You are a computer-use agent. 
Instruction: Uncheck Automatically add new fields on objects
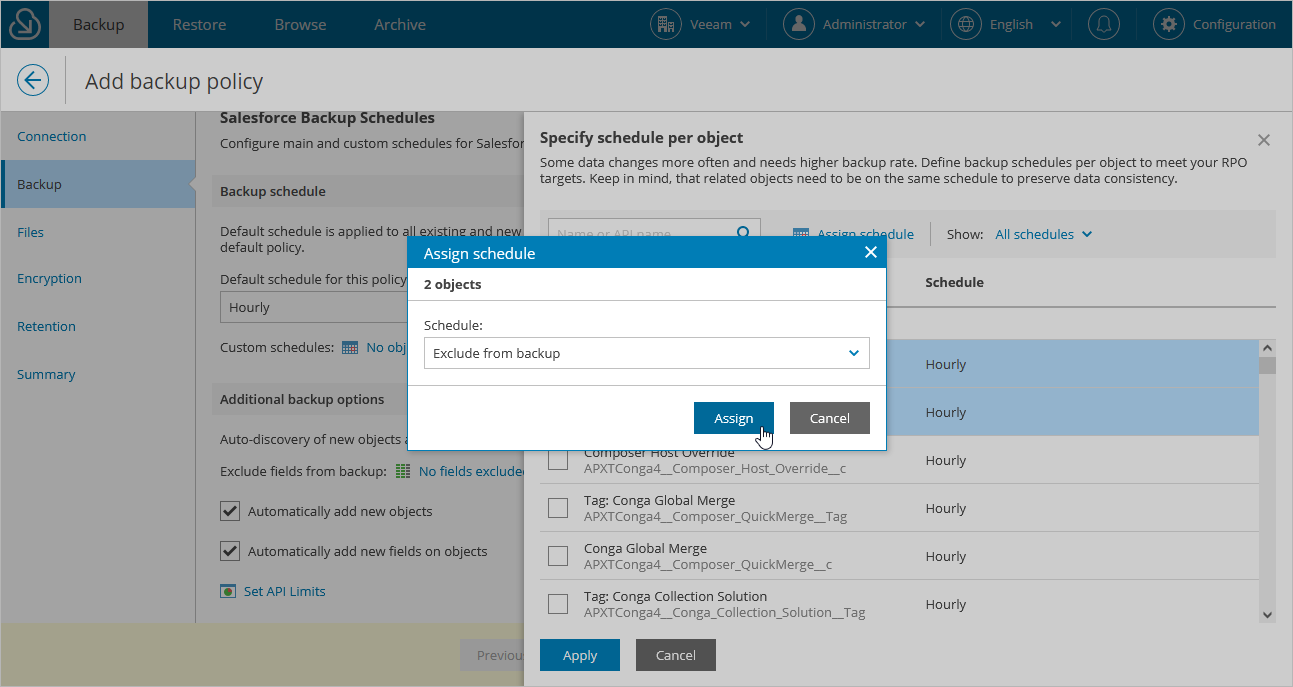click(229, 551)
